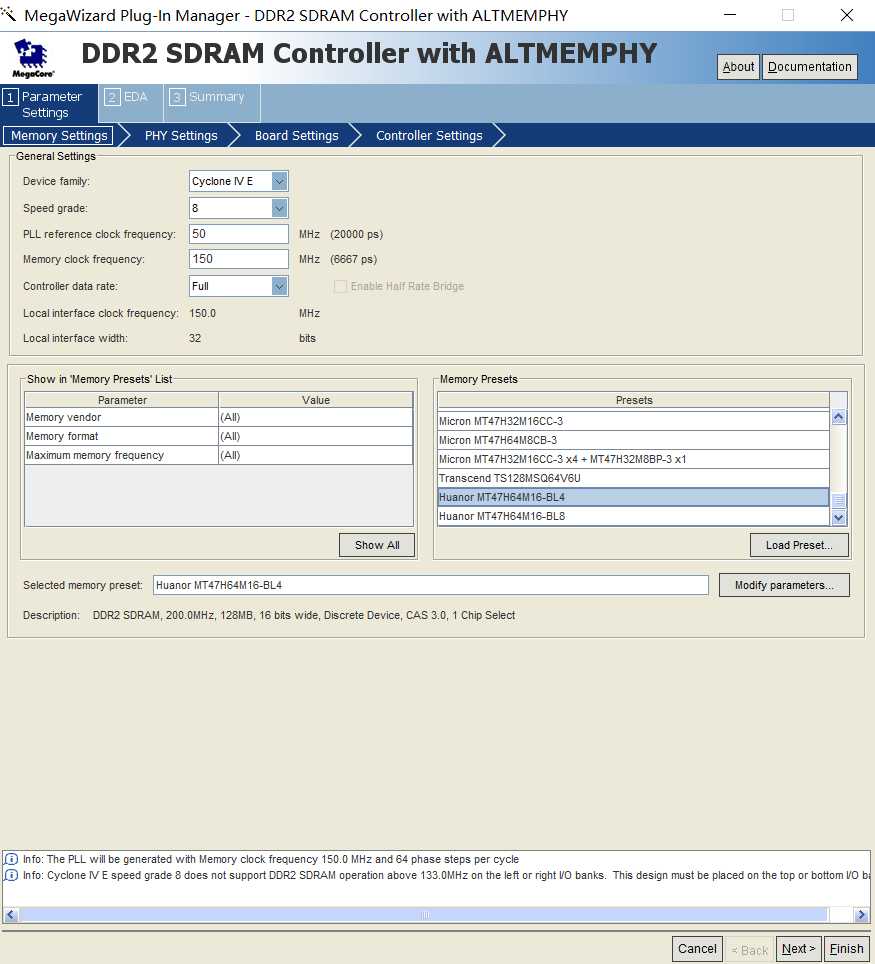Click the second info icon about Cyclone IV E

click(x=11, y=875)
